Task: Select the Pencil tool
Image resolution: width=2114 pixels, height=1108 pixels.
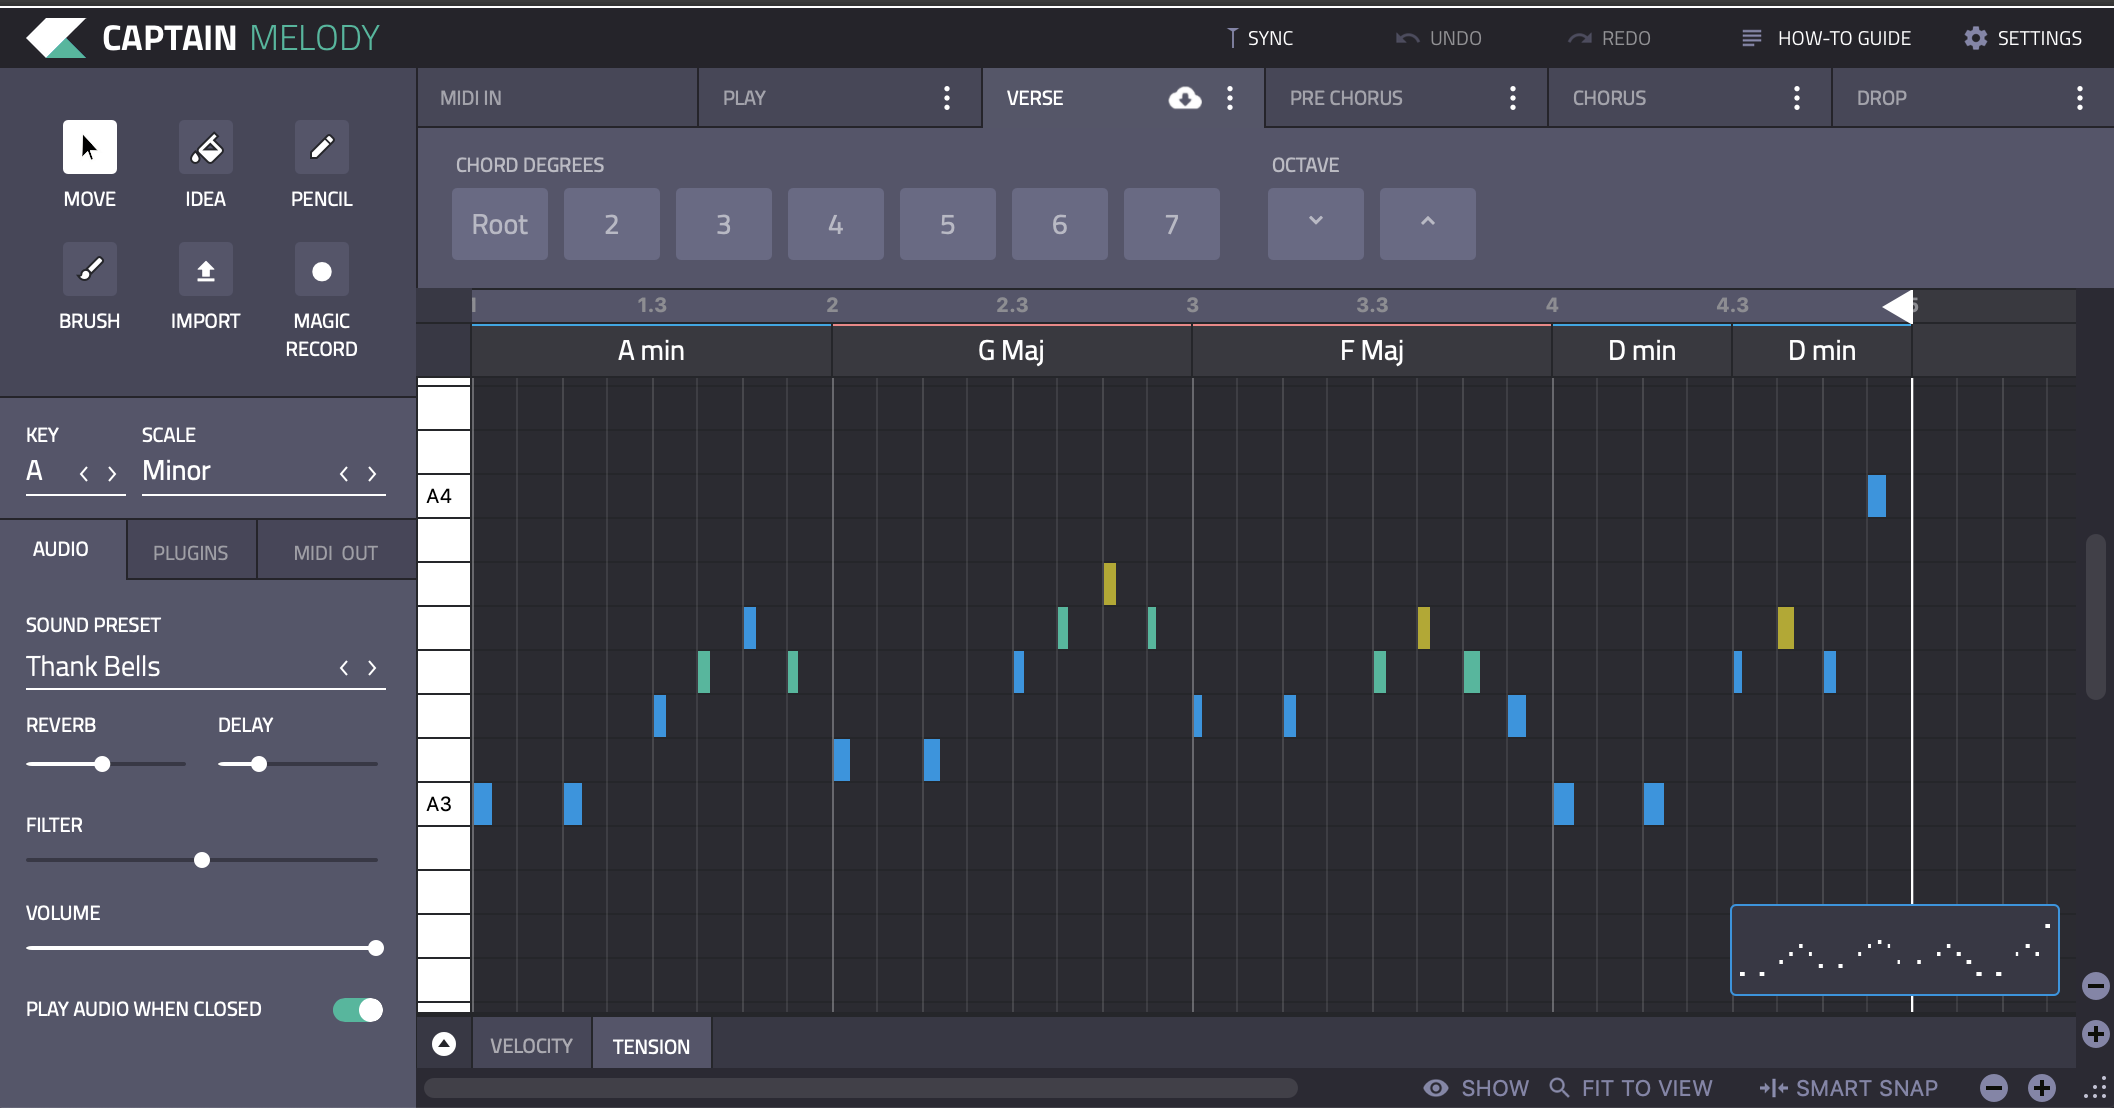Action: pyautogui.click(x=322, y=148)
